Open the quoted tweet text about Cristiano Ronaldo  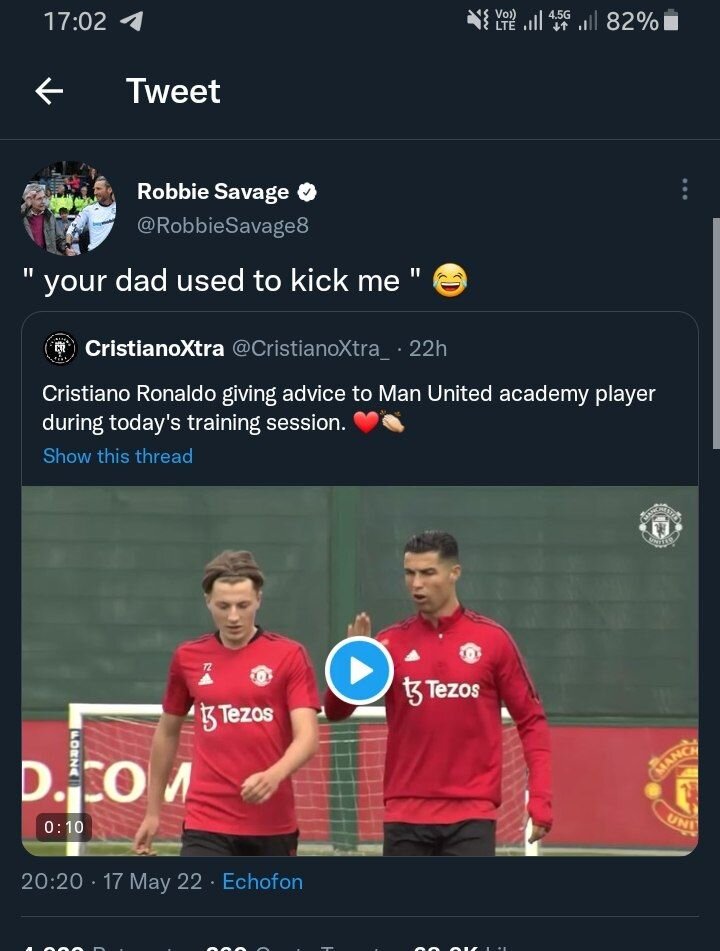pos(348,407)
